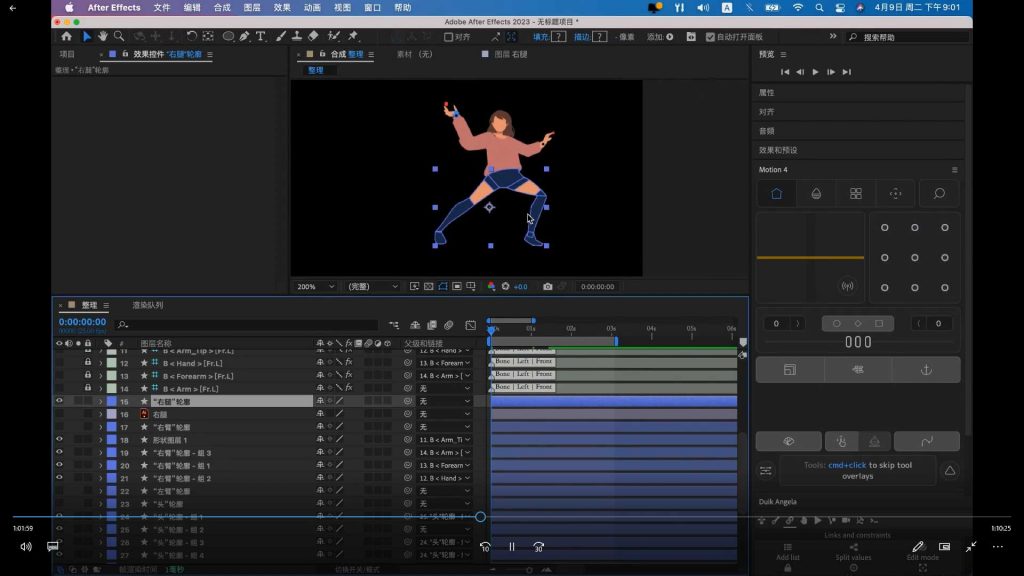Enable the 对齐 snapping checkbox

449,37
